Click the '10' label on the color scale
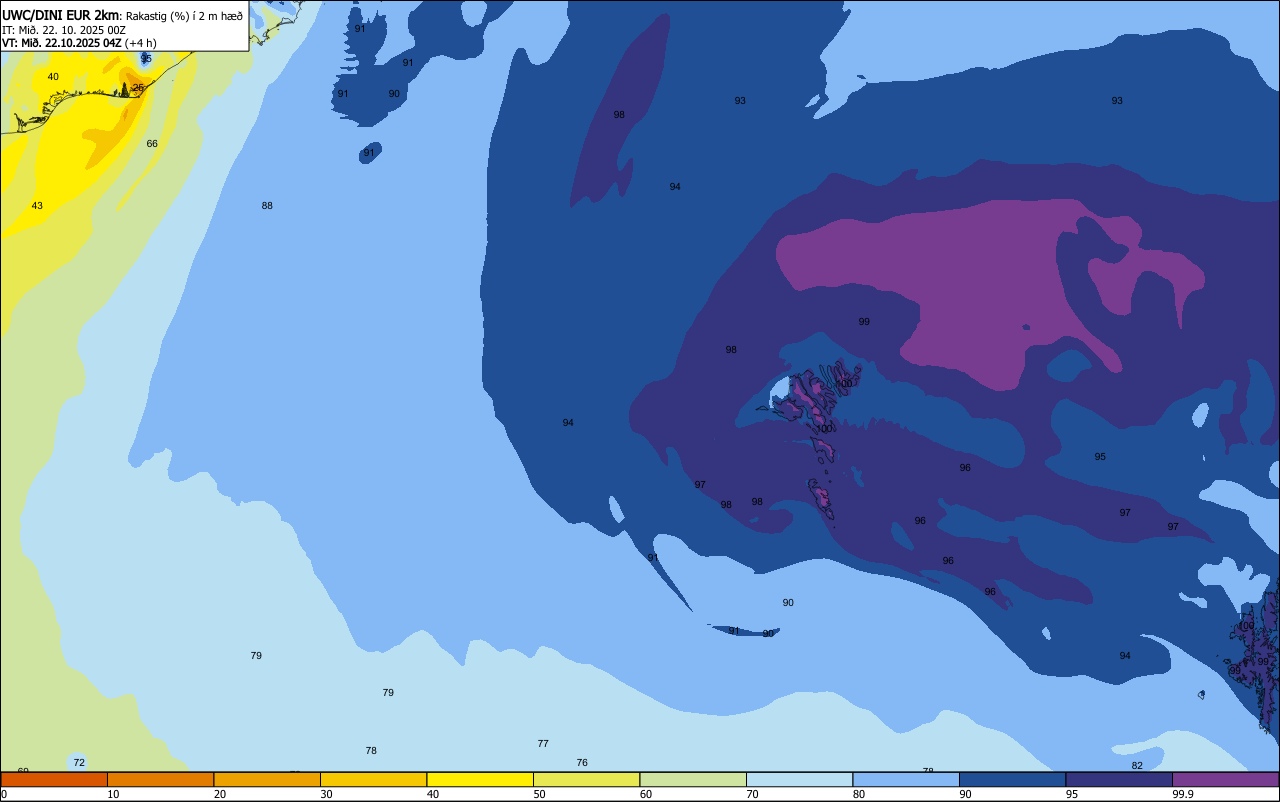The height and width of the screenshot is (802, 1280). 113,794
